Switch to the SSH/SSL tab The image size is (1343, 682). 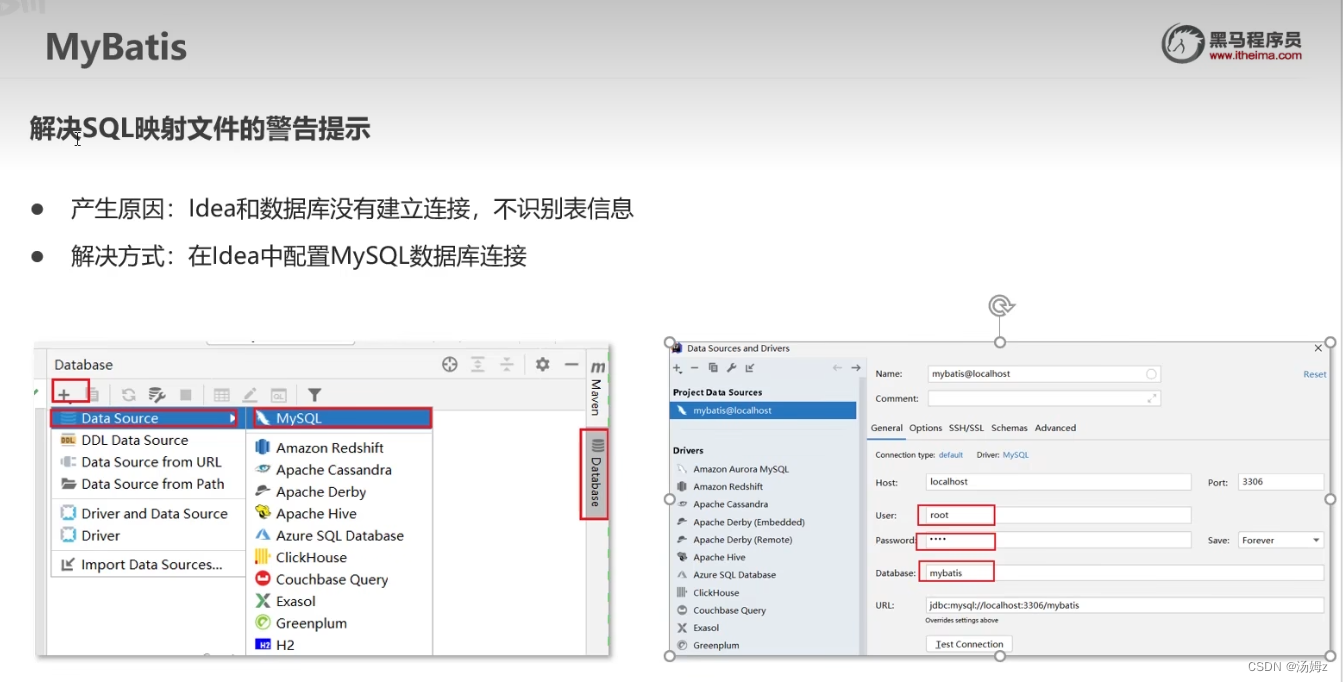click(966, 428)
